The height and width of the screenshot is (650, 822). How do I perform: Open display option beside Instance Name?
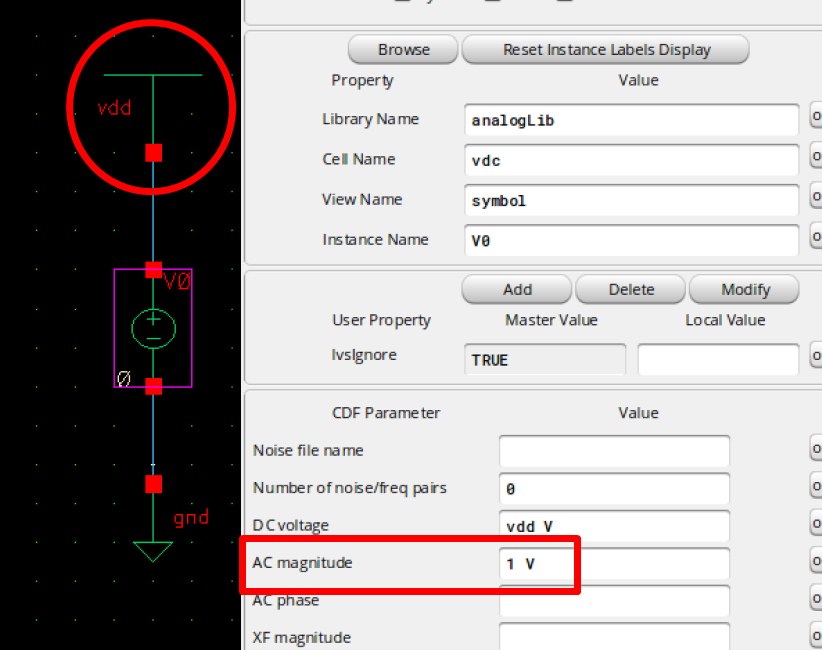point(816,236)
